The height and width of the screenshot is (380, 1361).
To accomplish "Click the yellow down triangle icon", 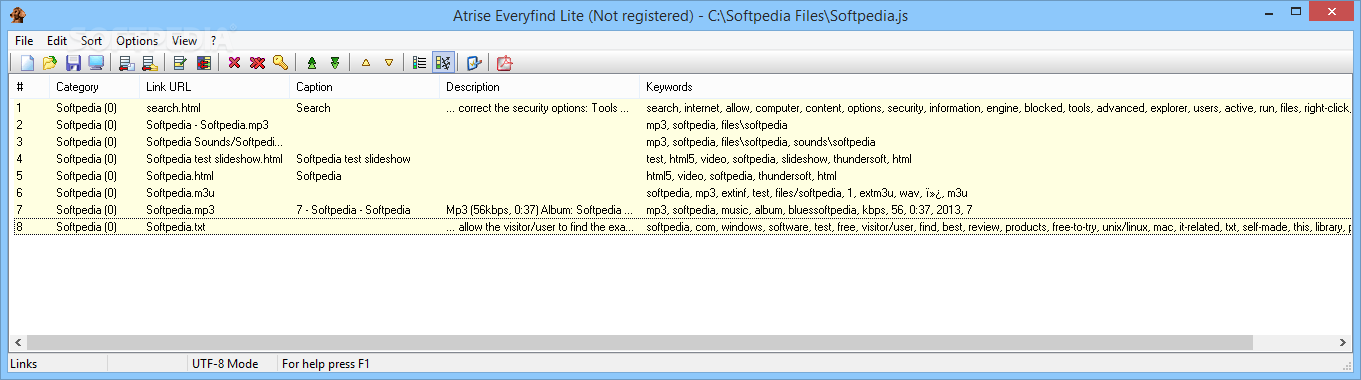I will [388, 63].
